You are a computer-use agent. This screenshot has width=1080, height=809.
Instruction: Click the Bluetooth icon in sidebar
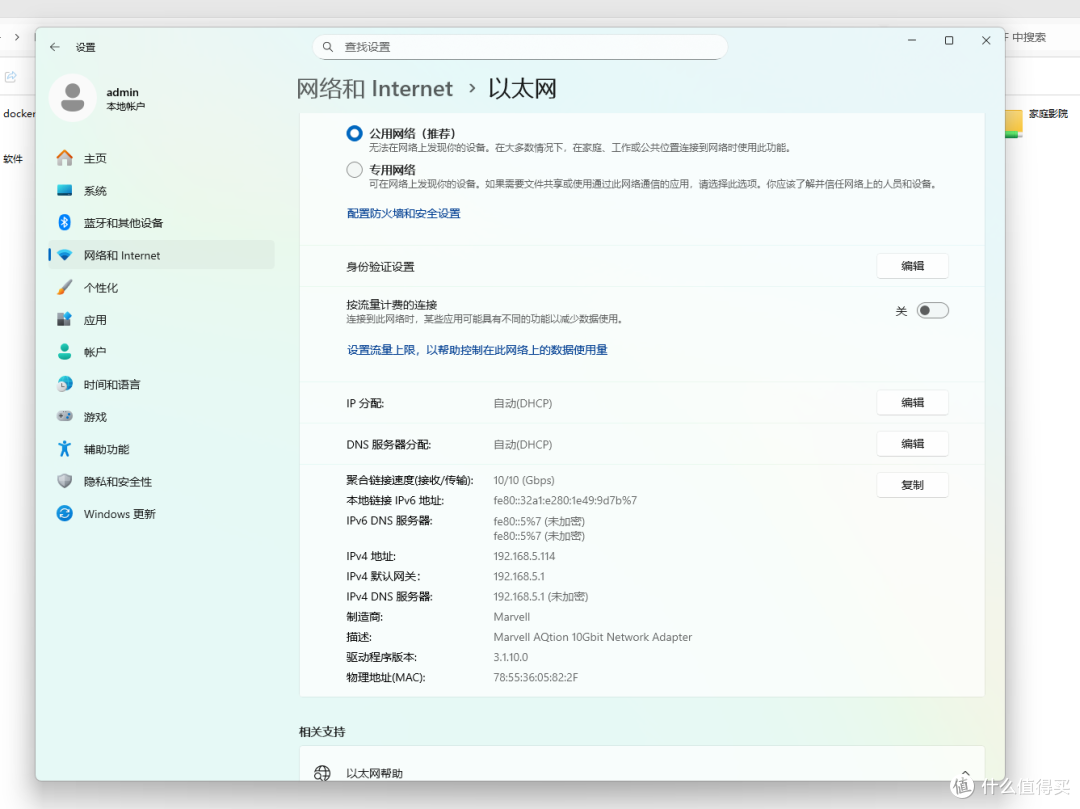[x=65, y=222]
